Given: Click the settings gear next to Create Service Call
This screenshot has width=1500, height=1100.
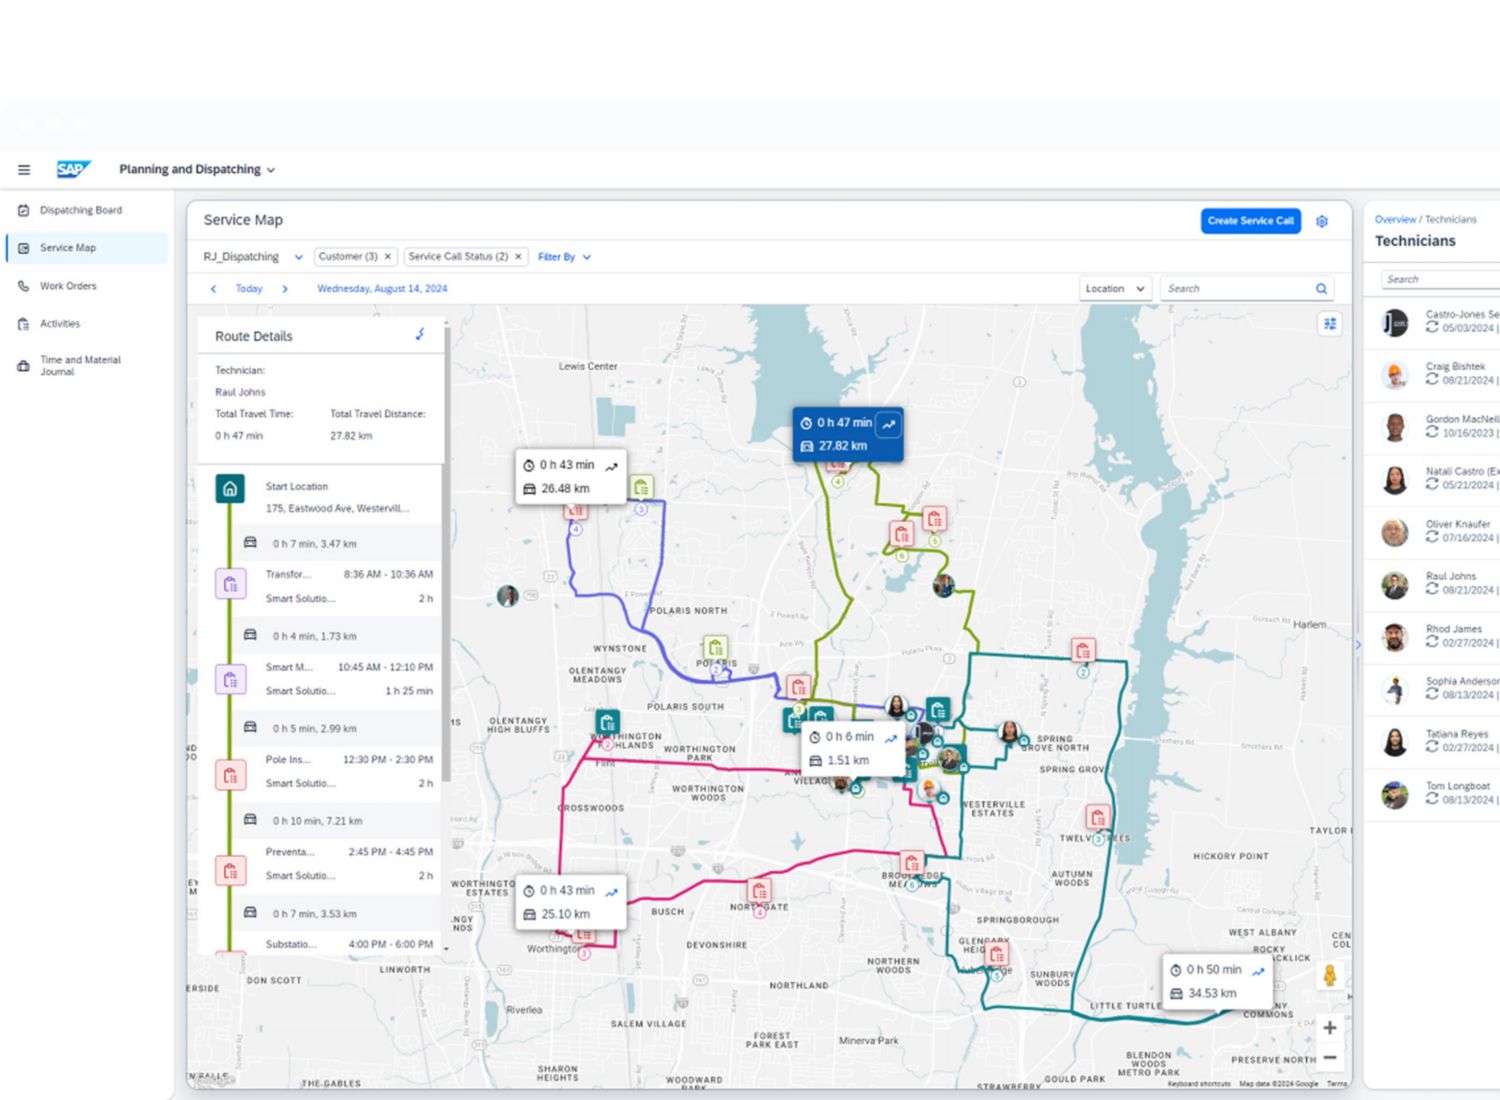Looking at the screenshot, I should [1322, 221].
